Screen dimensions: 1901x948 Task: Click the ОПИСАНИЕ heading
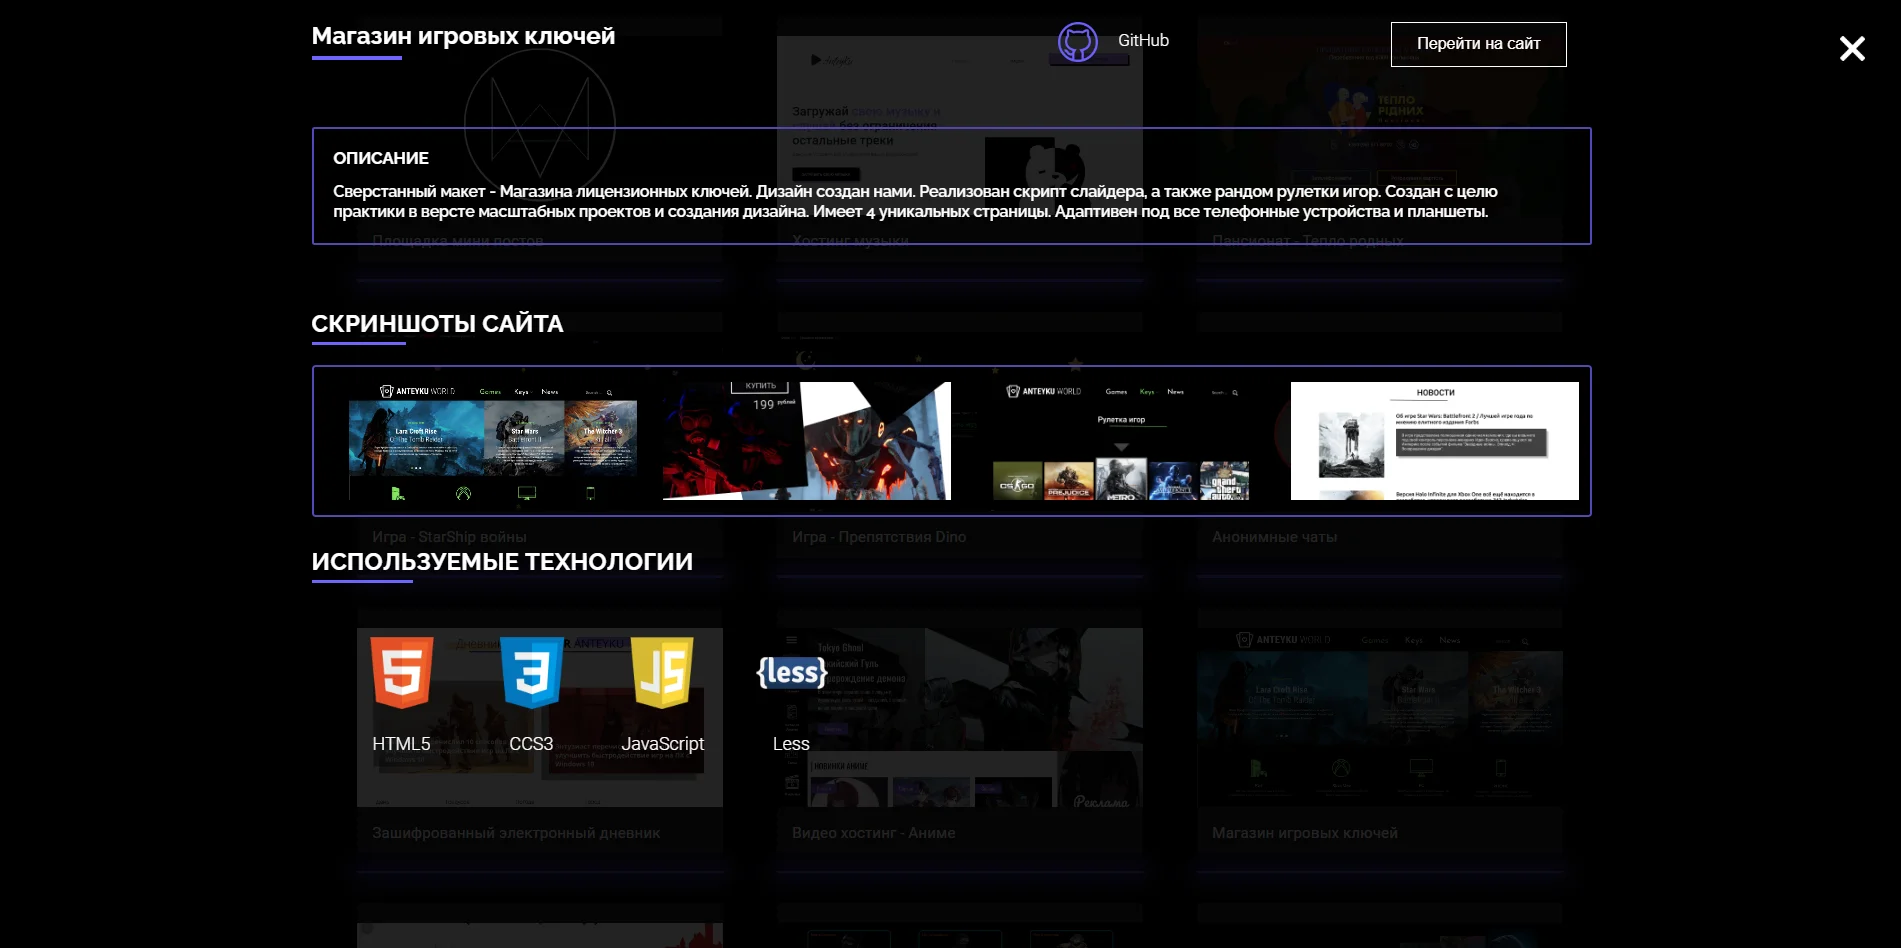(381, 158)
